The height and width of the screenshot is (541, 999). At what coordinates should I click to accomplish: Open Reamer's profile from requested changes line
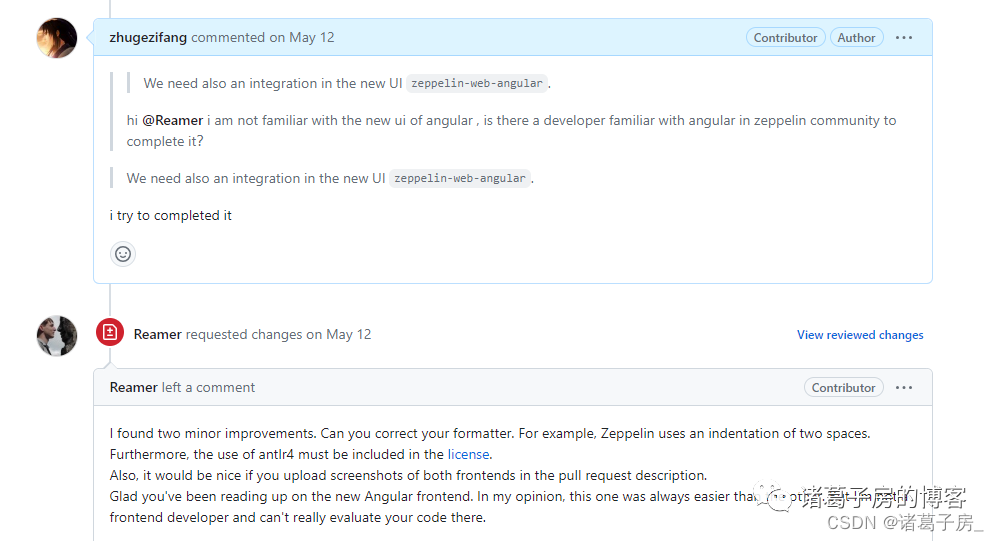[x=157, y=334]
